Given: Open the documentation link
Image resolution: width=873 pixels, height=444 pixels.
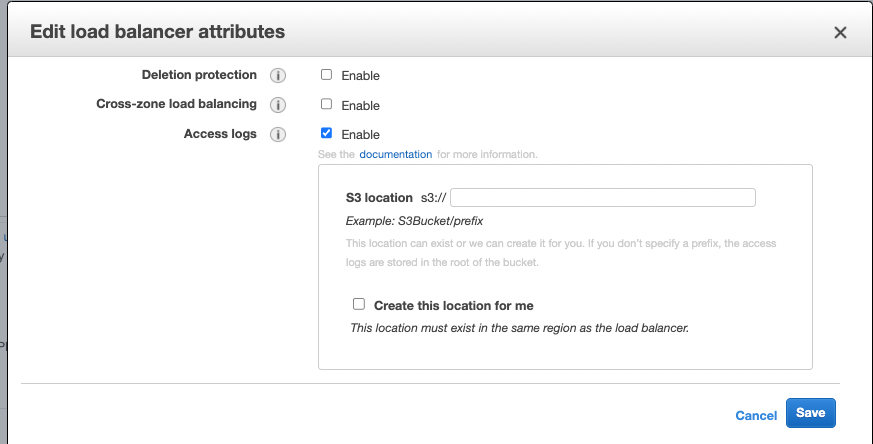Looking at the screenshot, I should pyautogui.click(x=396, y=155).
